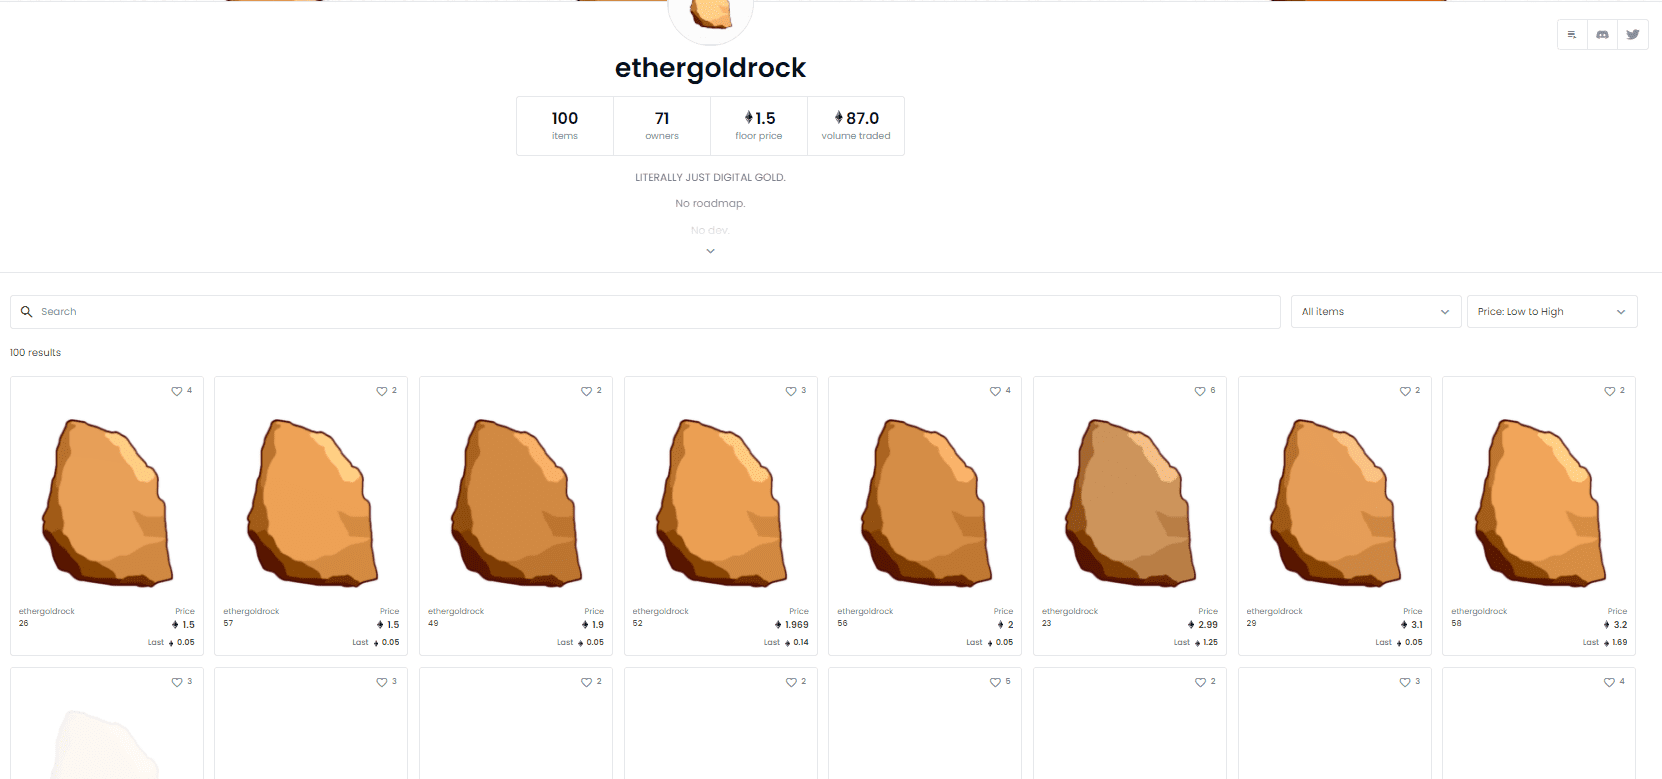The width and height of the screenshot is (1662, 779).
Task: Open the Price: Low to High sort dropdown
Action: [x=1552, y=312]
